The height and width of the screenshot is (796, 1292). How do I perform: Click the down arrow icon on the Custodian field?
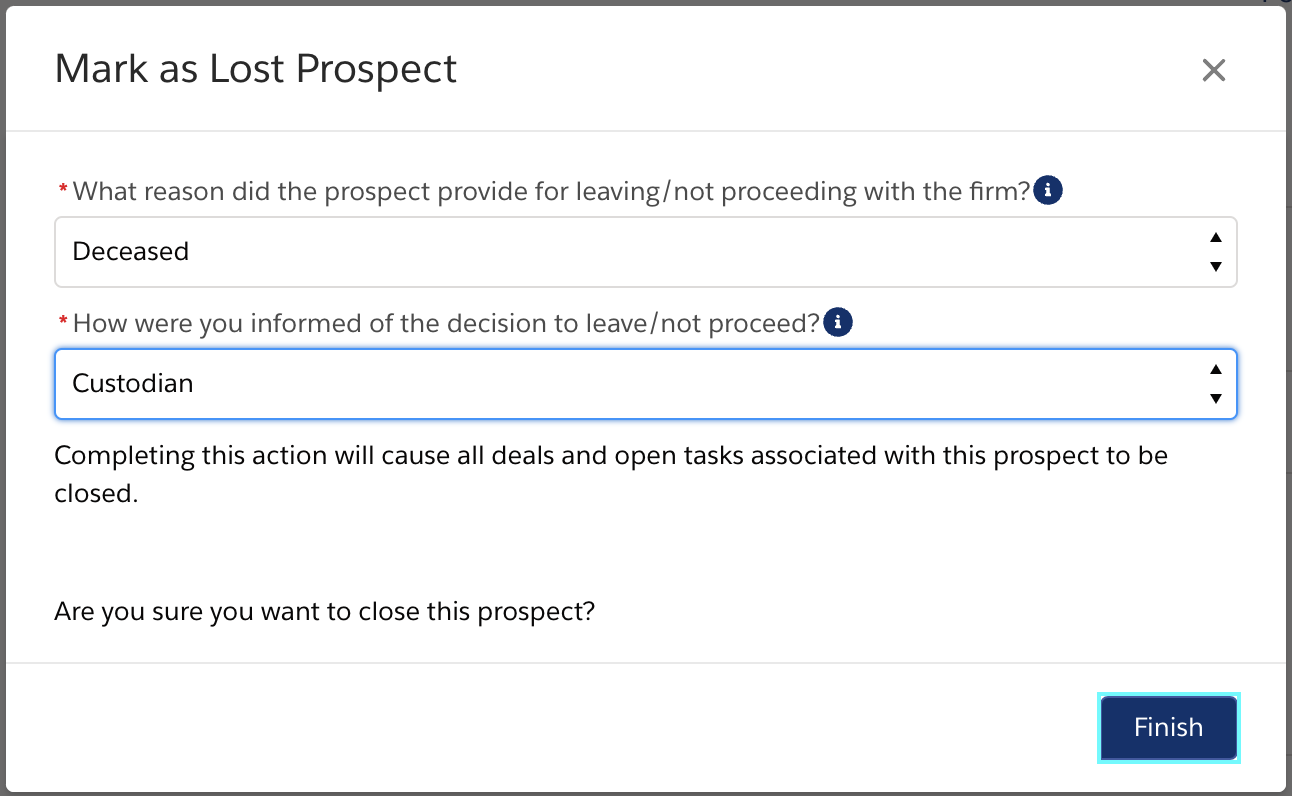pyautogui.click(x=1215, y=399)
